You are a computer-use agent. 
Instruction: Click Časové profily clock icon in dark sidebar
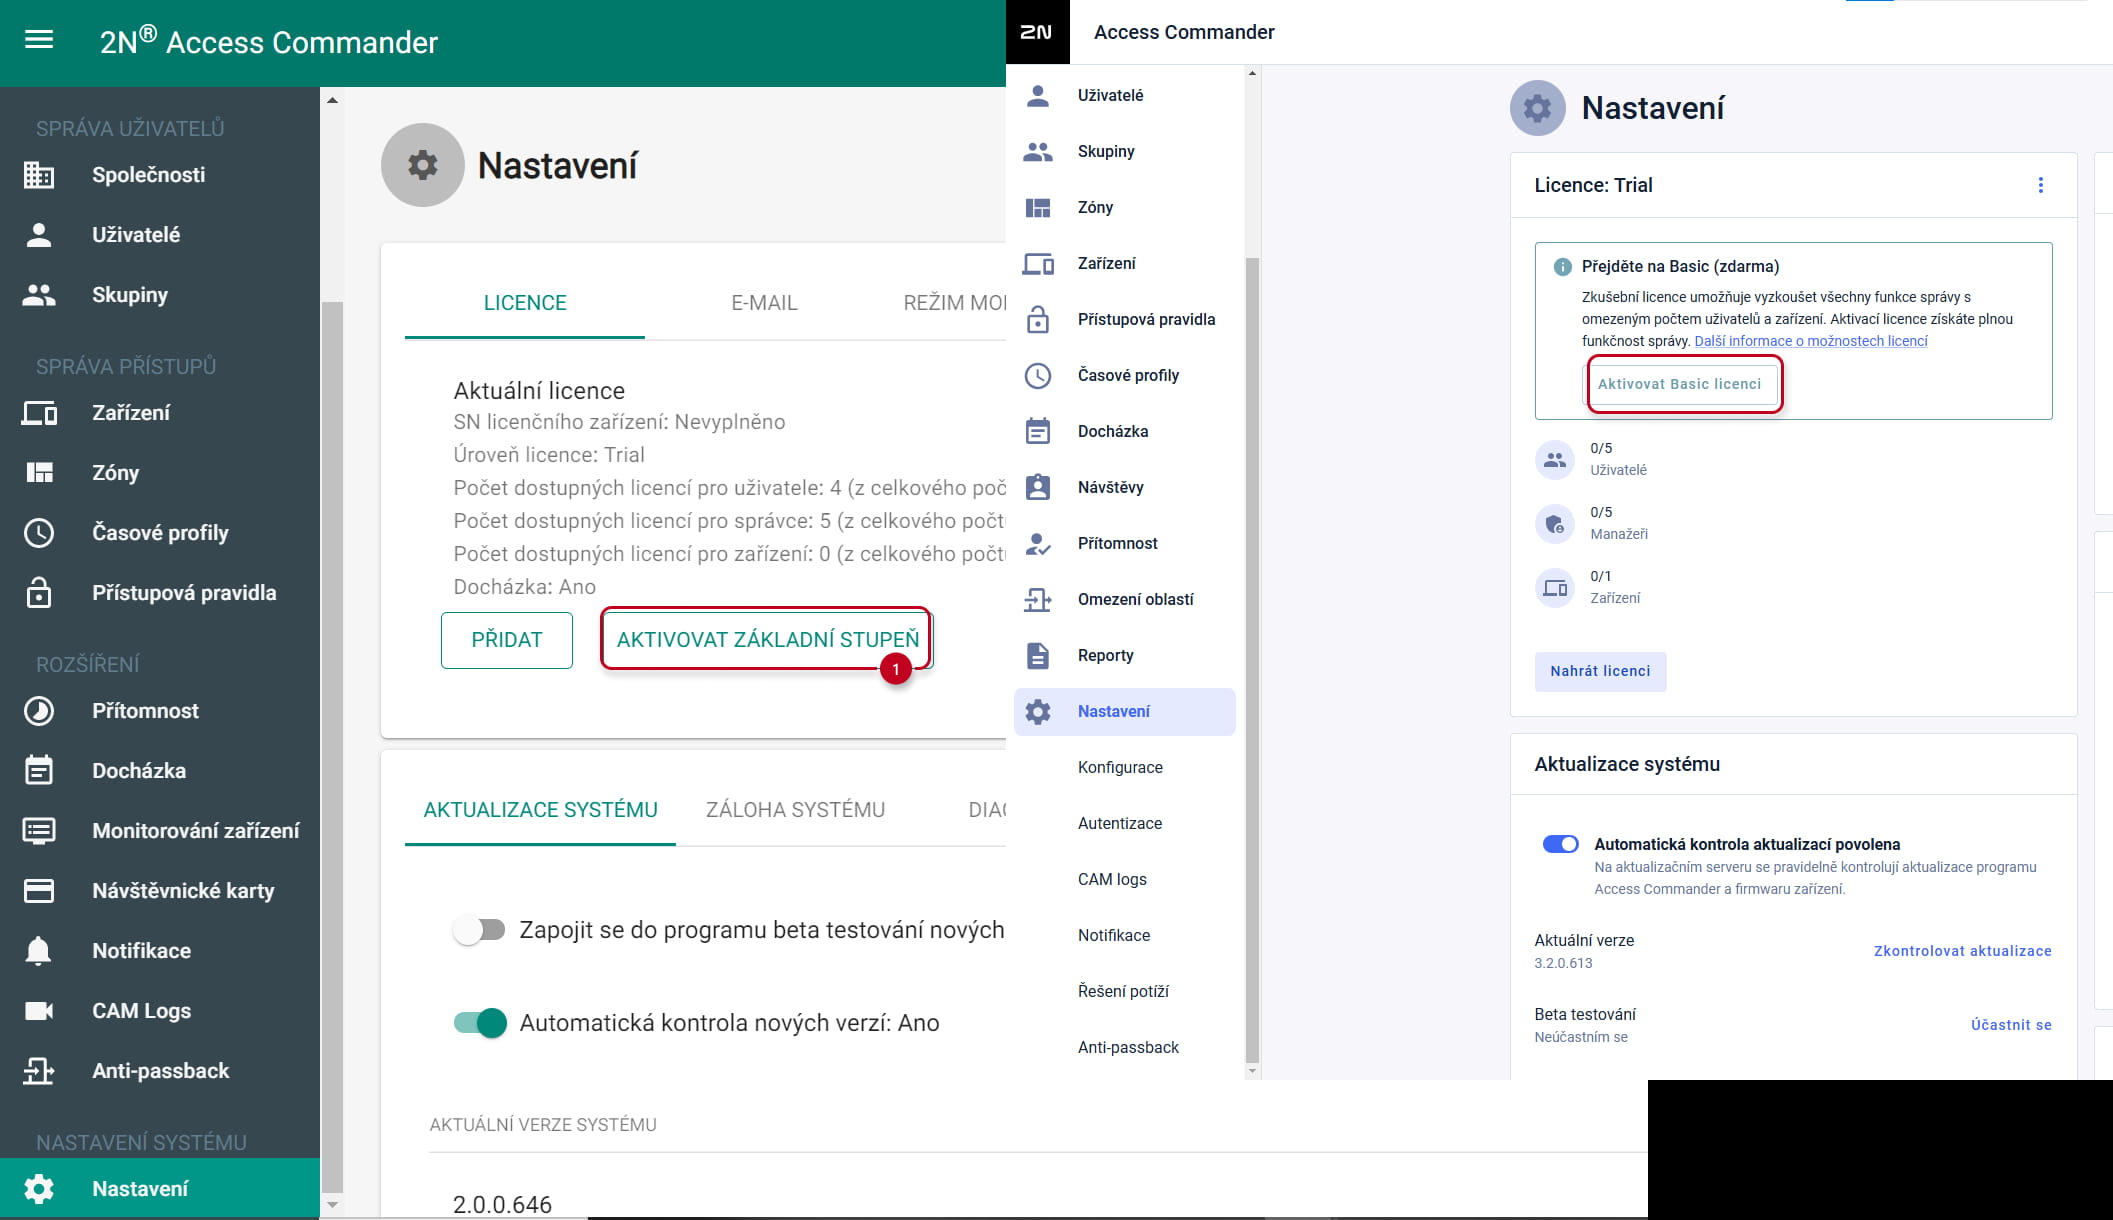(x=39, y=533)
